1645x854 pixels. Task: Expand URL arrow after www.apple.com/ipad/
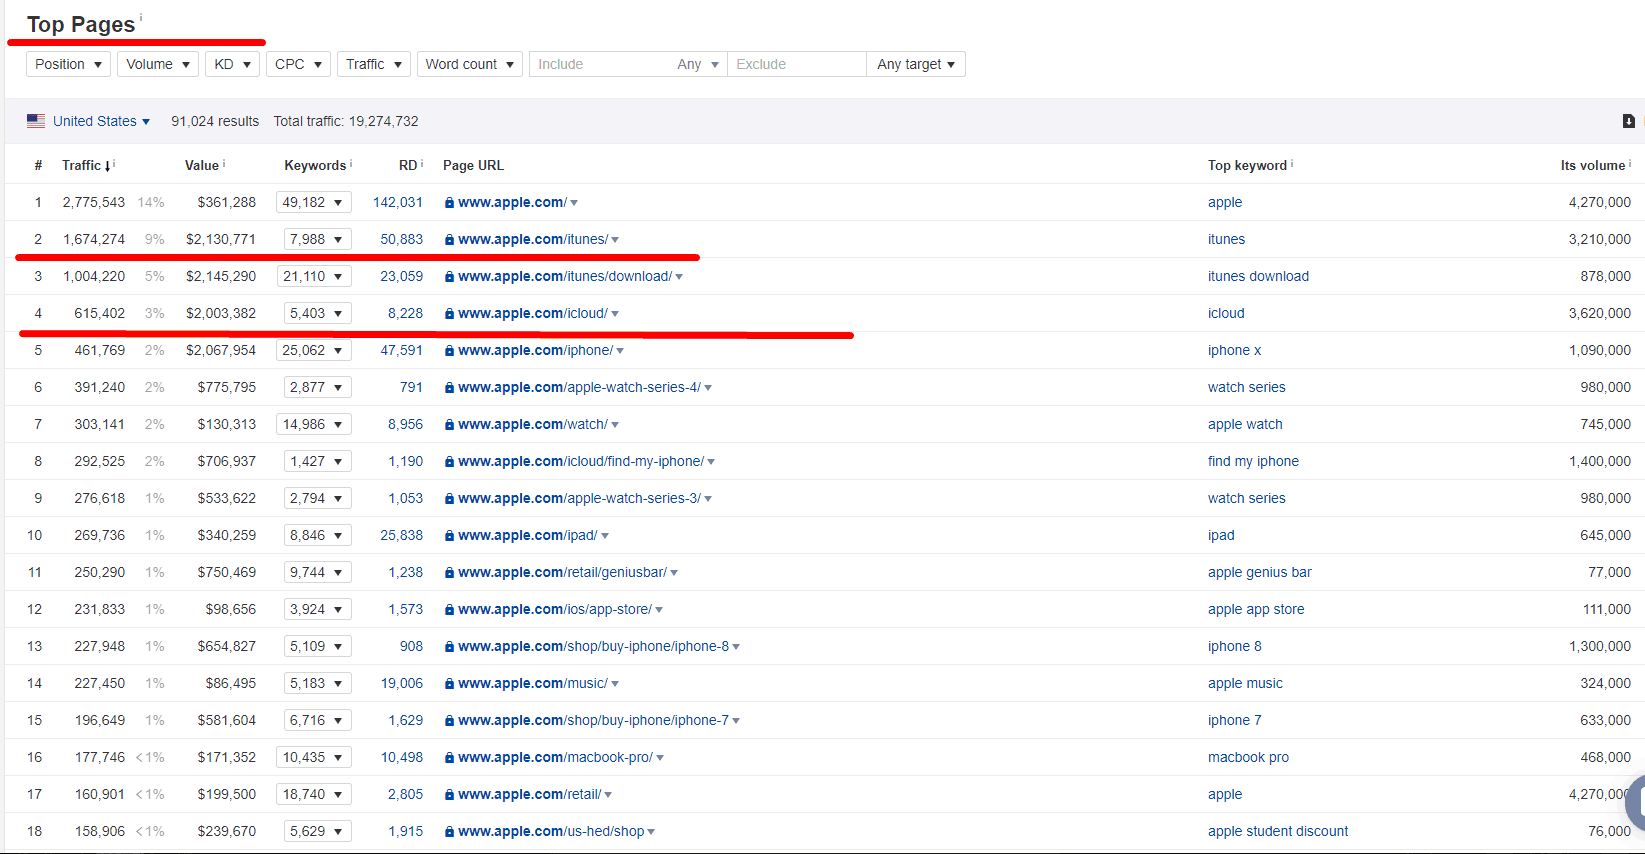click(605, 536)
